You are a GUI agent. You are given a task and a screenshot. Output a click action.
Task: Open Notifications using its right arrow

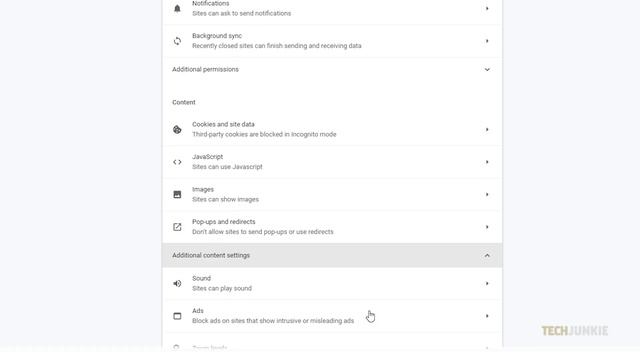coord(487,8)
